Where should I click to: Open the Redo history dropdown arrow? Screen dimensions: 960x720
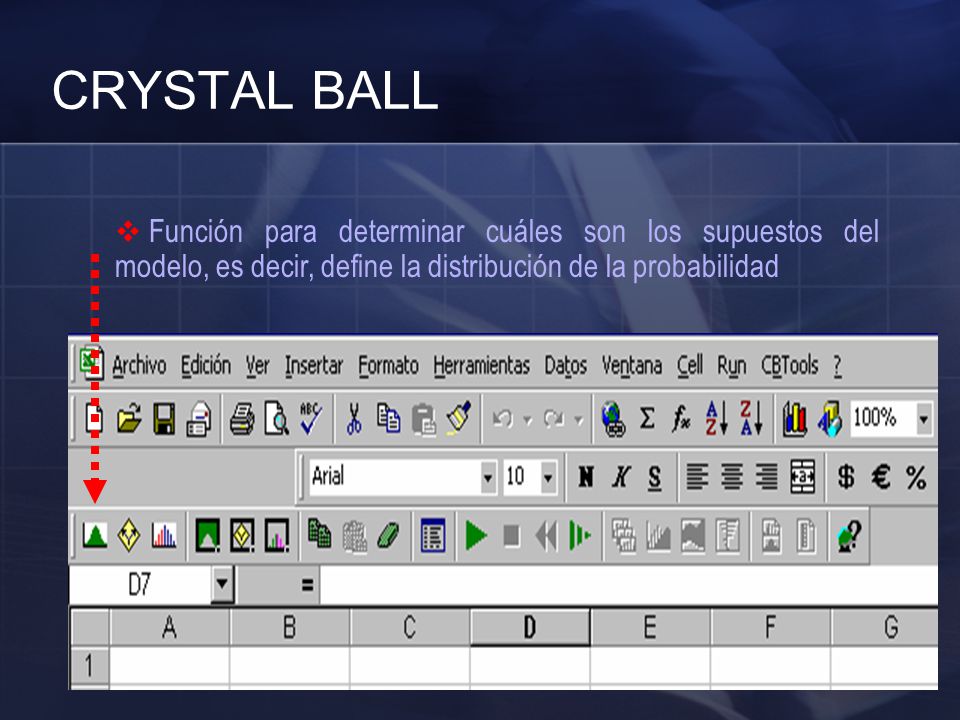click(x=578, y=419)
